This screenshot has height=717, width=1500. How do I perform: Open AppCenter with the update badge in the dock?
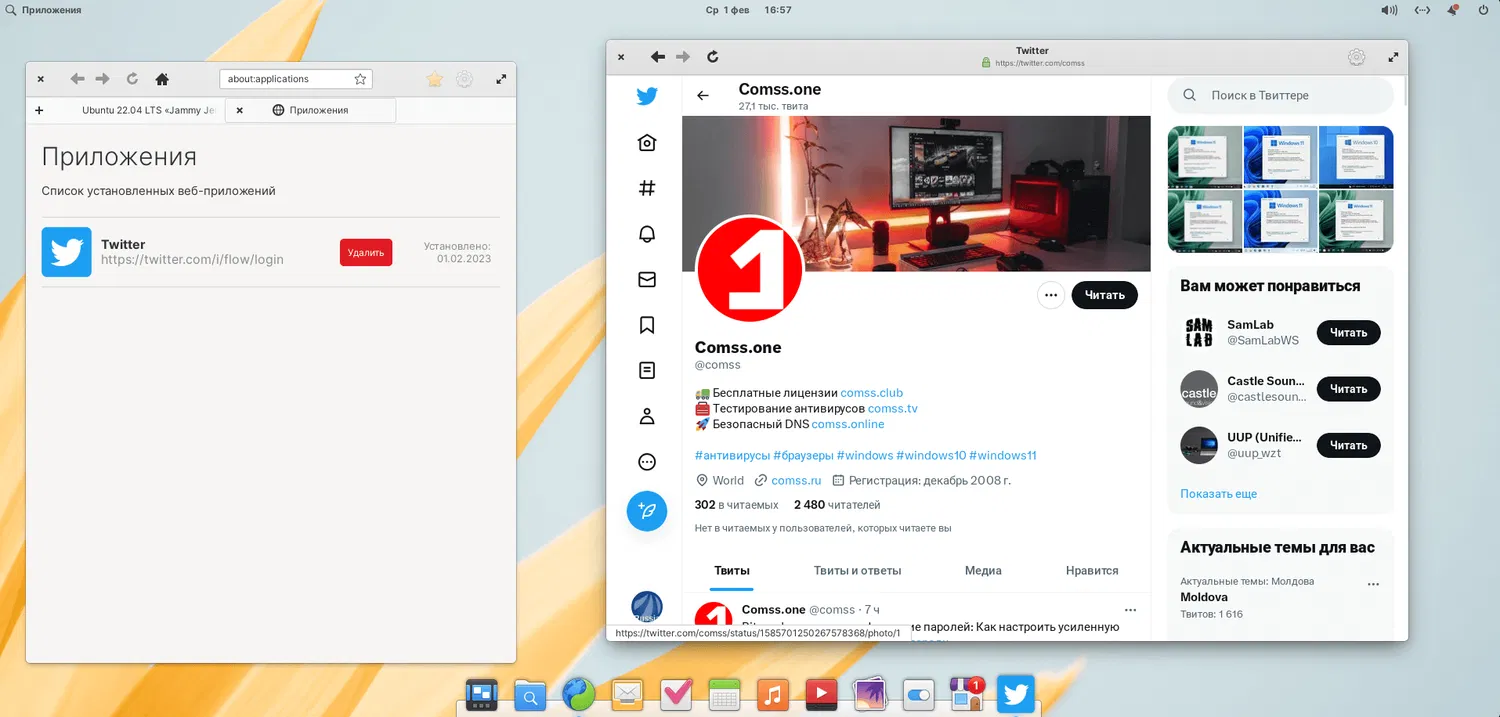point(967,693)
